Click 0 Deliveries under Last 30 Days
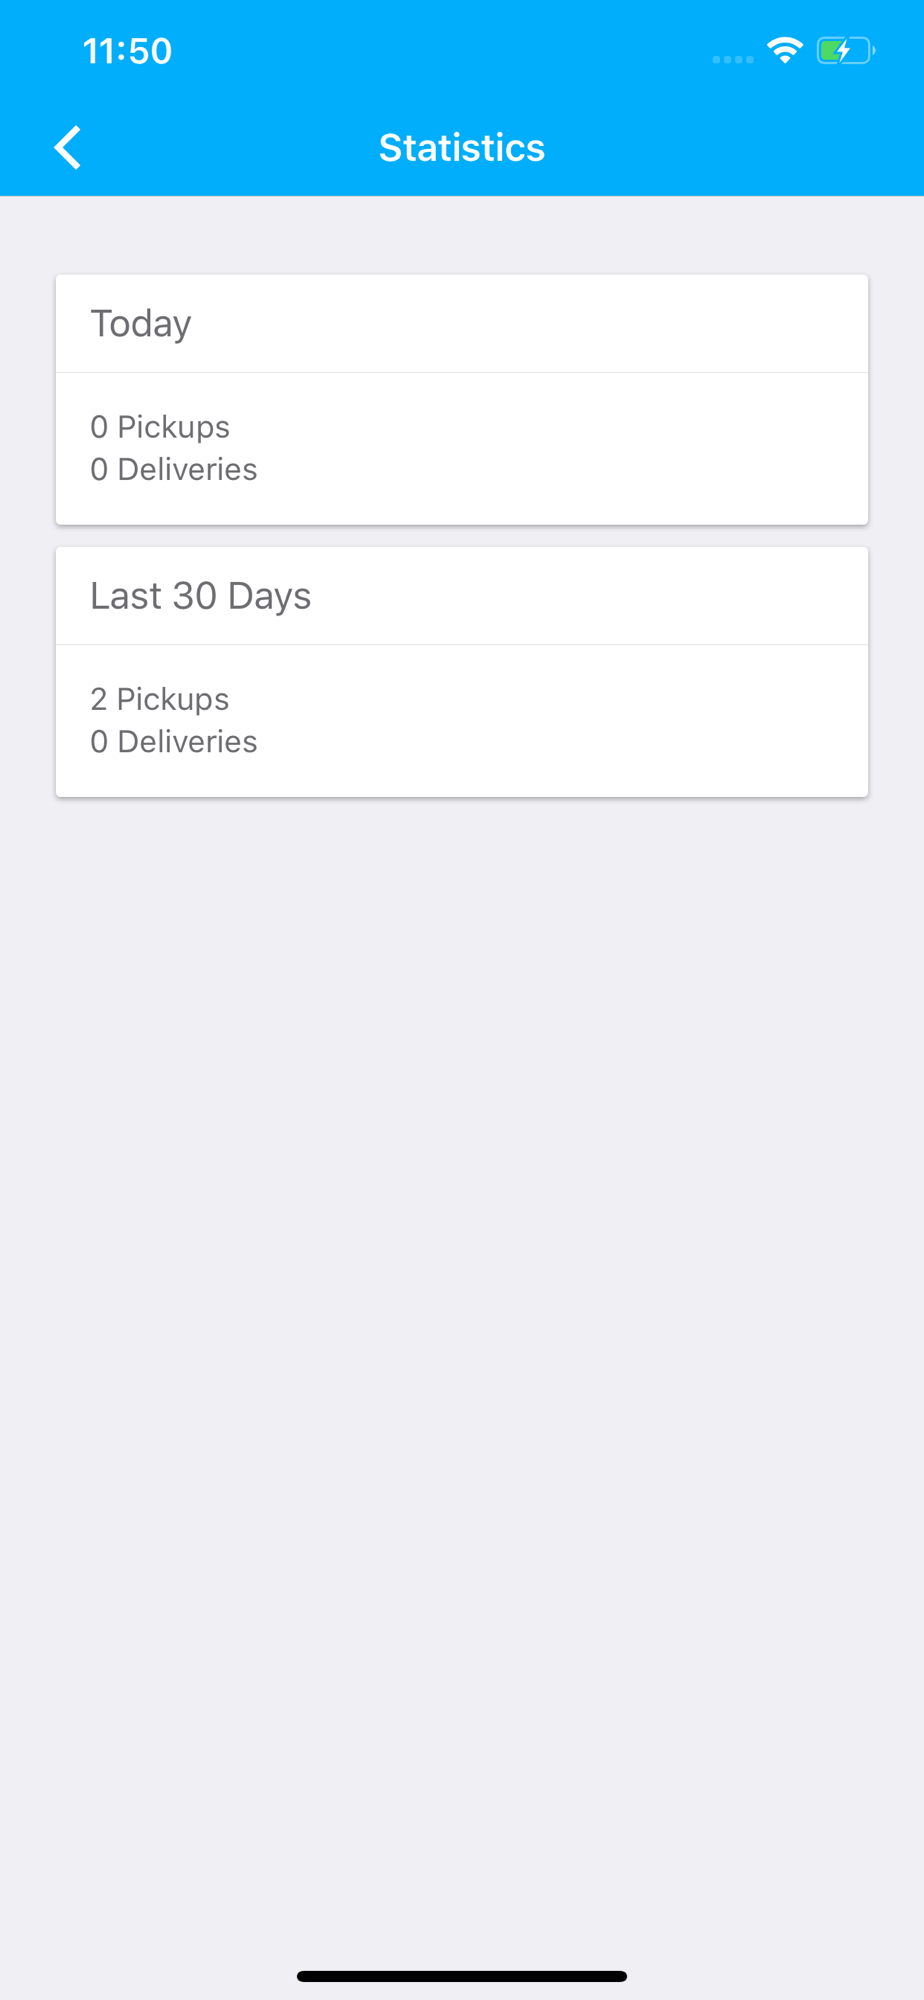924x2000 pixels. click(x=174, y=742)
